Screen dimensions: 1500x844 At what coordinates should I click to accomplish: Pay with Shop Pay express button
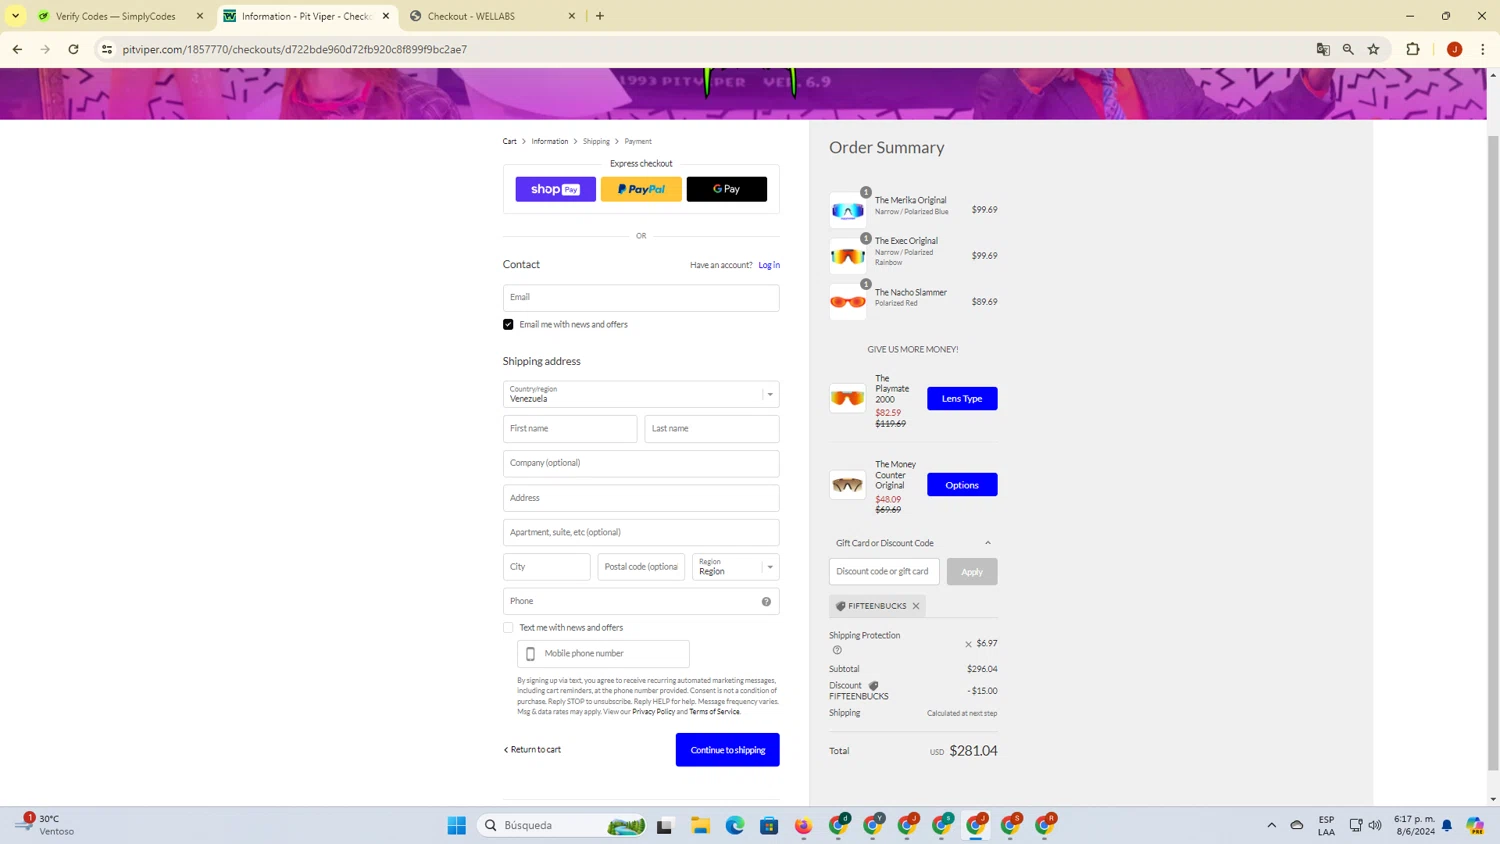(555, 189)
